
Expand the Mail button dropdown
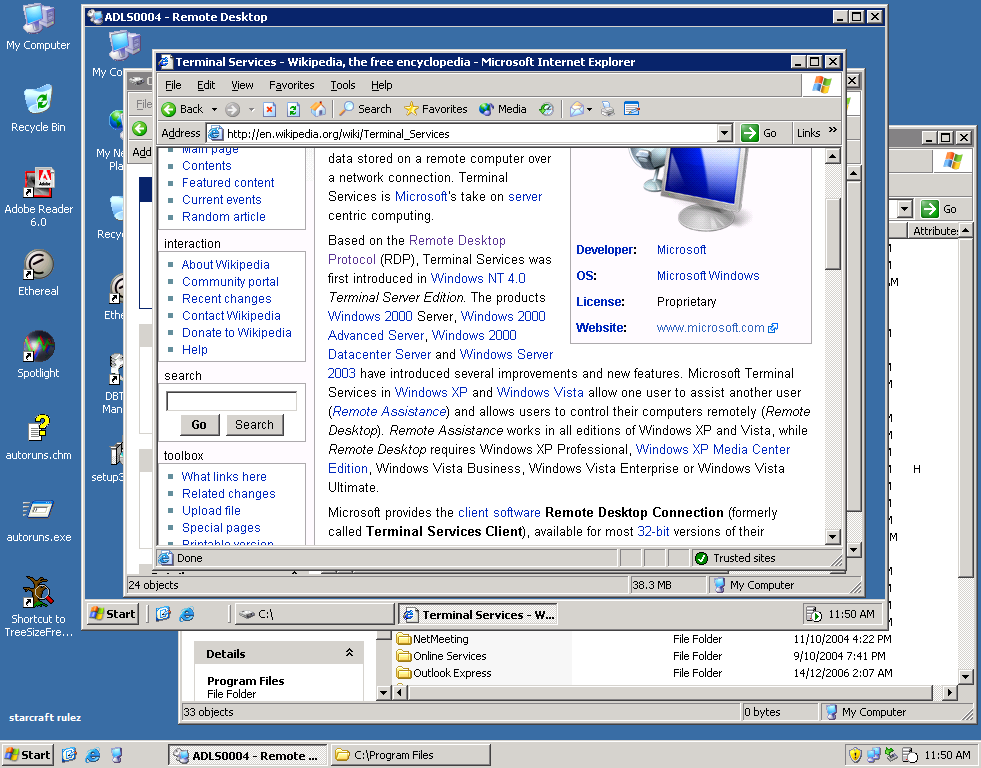click(590, 110)
